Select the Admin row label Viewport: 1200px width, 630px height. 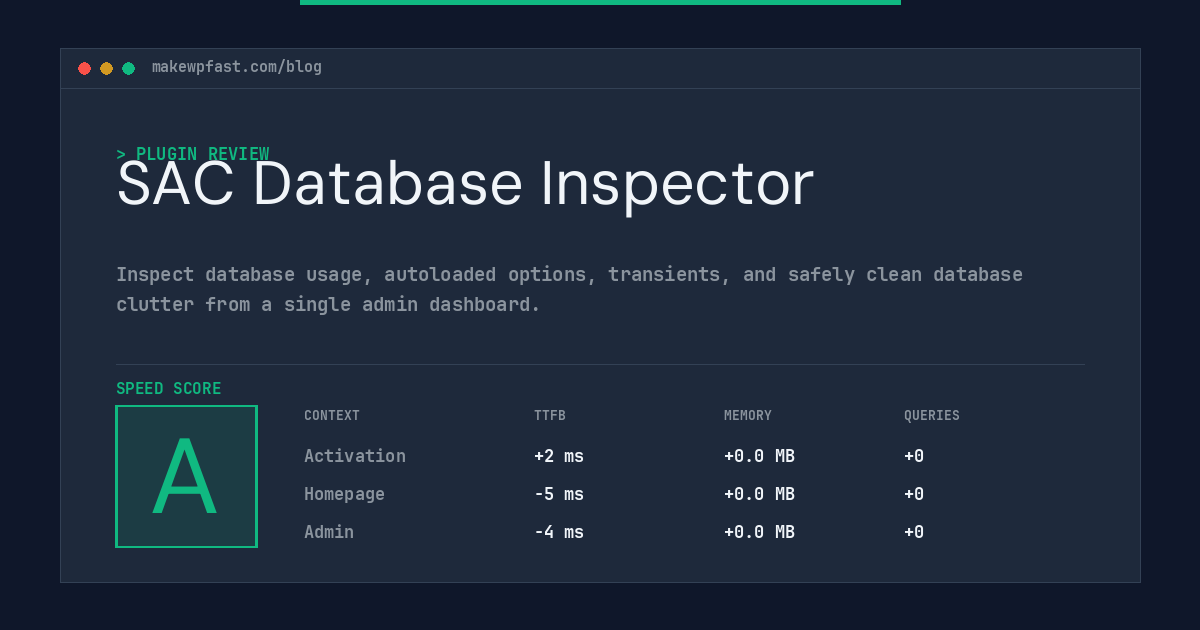click(329, 532)
